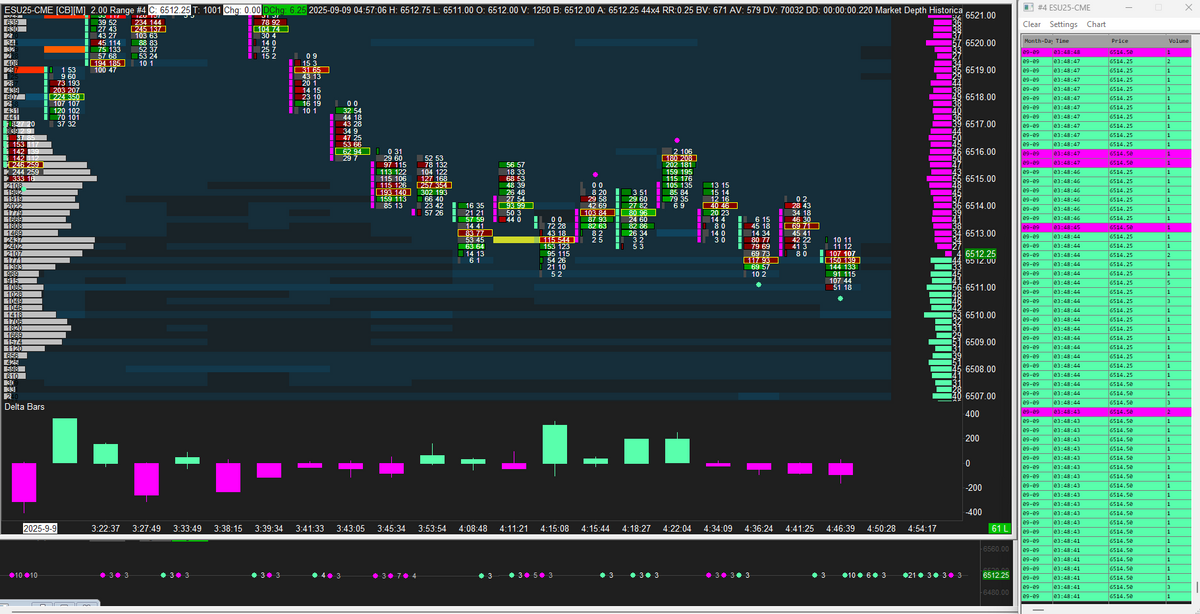This screenshot has height=614, width=1200.
Task: Sort by the Price column header
Action: (x=1119, y=41)
